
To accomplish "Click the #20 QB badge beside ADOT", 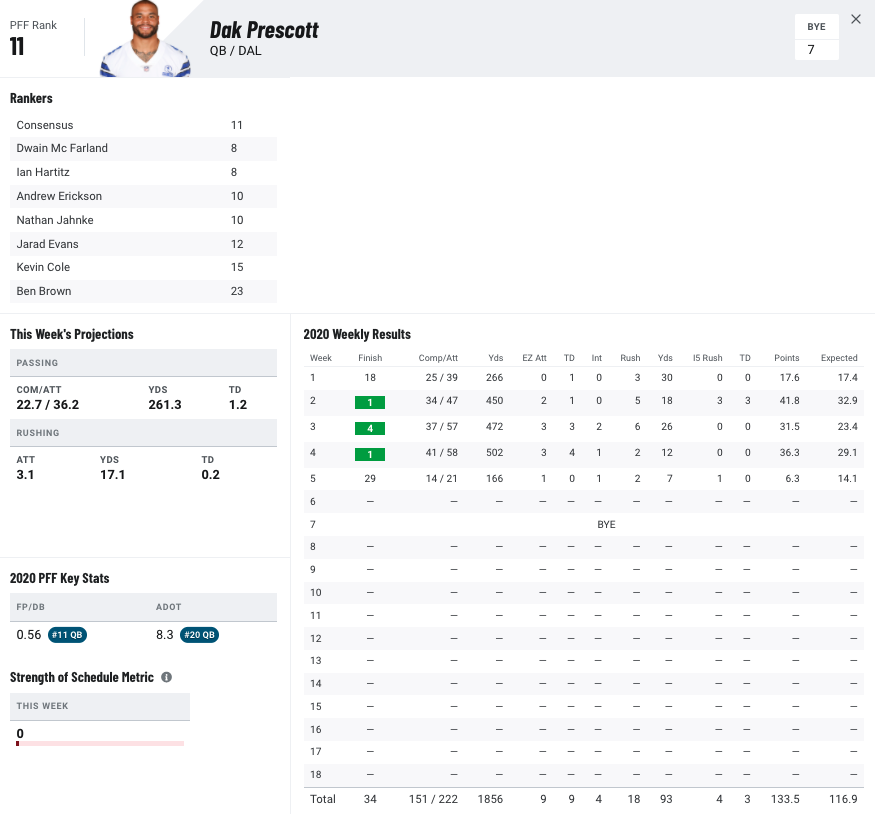I will [x=199, y=635].
